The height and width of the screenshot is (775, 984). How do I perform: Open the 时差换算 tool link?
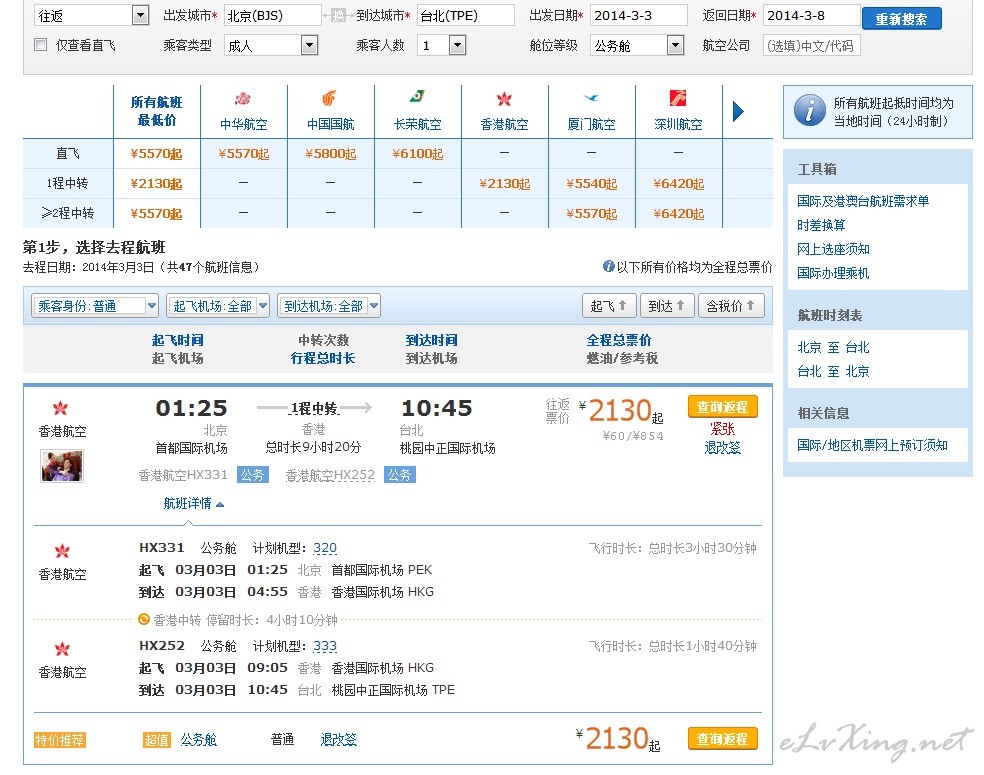tap(821, 225)
